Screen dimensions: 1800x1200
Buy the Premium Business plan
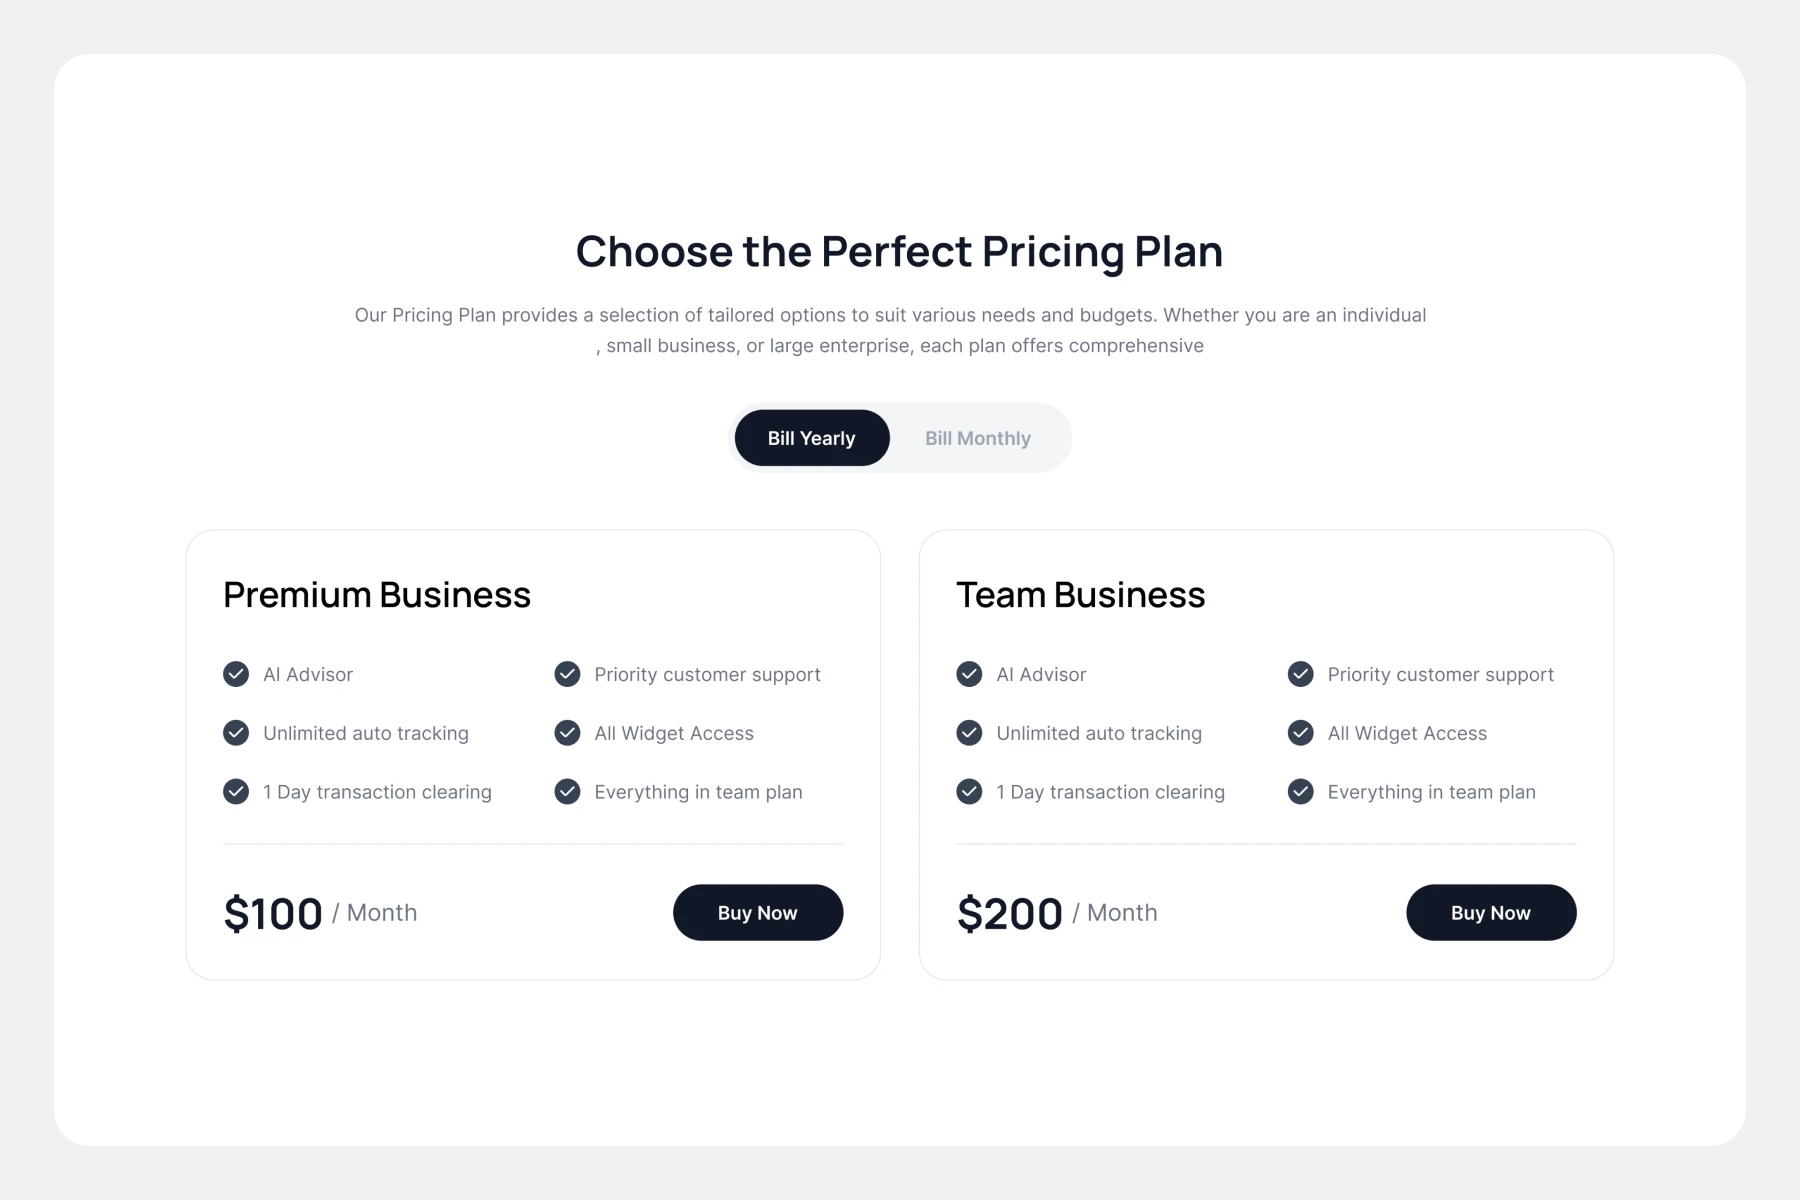click(x=757, y=912)
